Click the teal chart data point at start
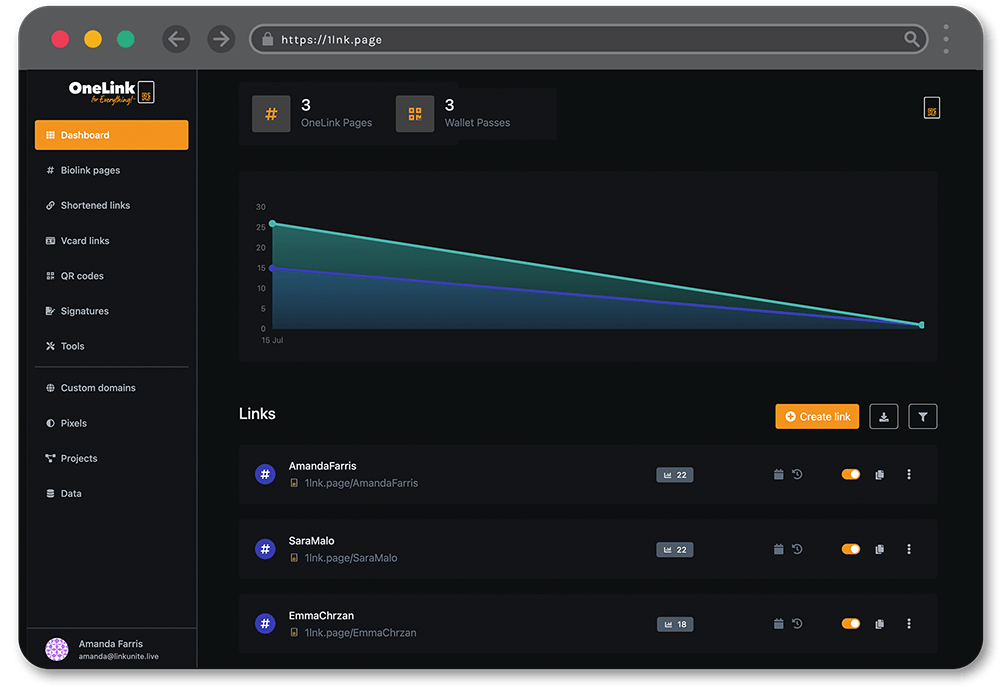The image size is (1000, 687). [x=272, y=223]
